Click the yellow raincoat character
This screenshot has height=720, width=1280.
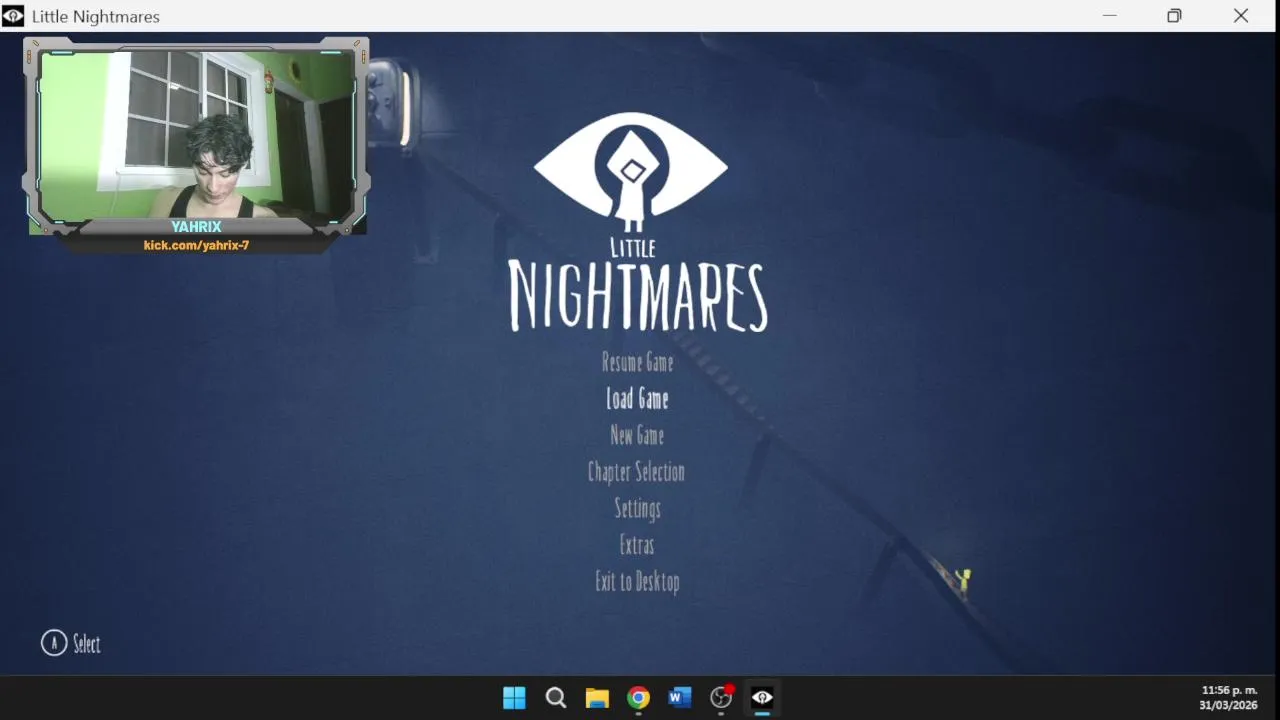click(963, 580)
